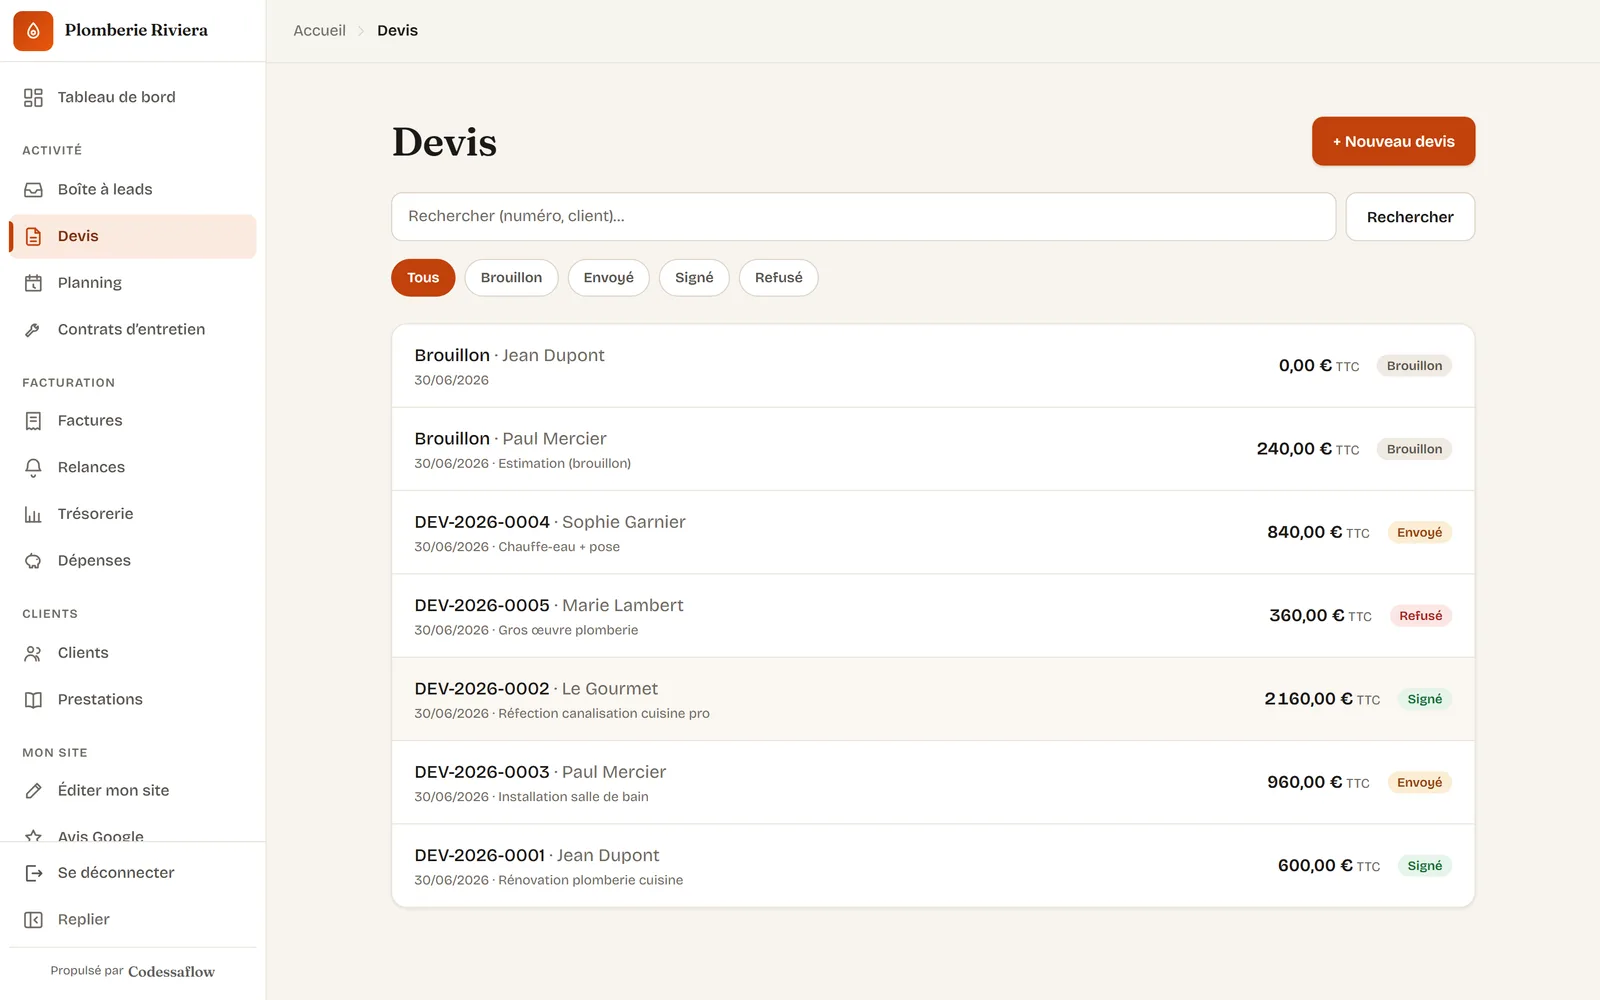Click the Envoyé badge on DEV-2026-0003
The height and width of the screenshot is (1000, 1600).
(x=1419, y=783)
